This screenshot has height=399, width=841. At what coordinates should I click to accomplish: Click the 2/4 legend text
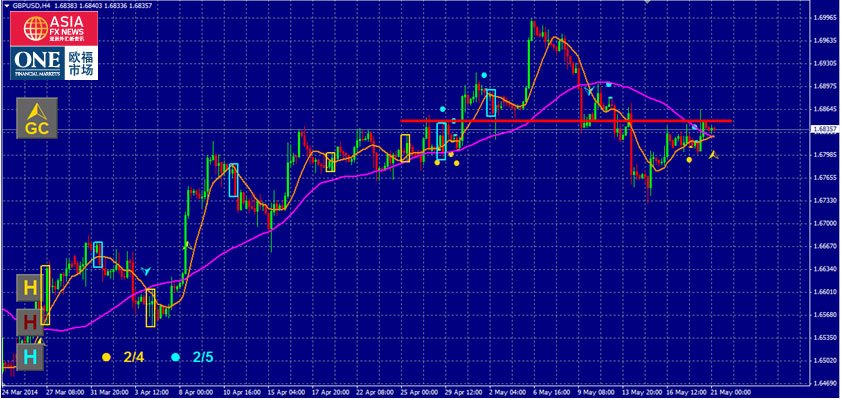(x=134, y=357)
